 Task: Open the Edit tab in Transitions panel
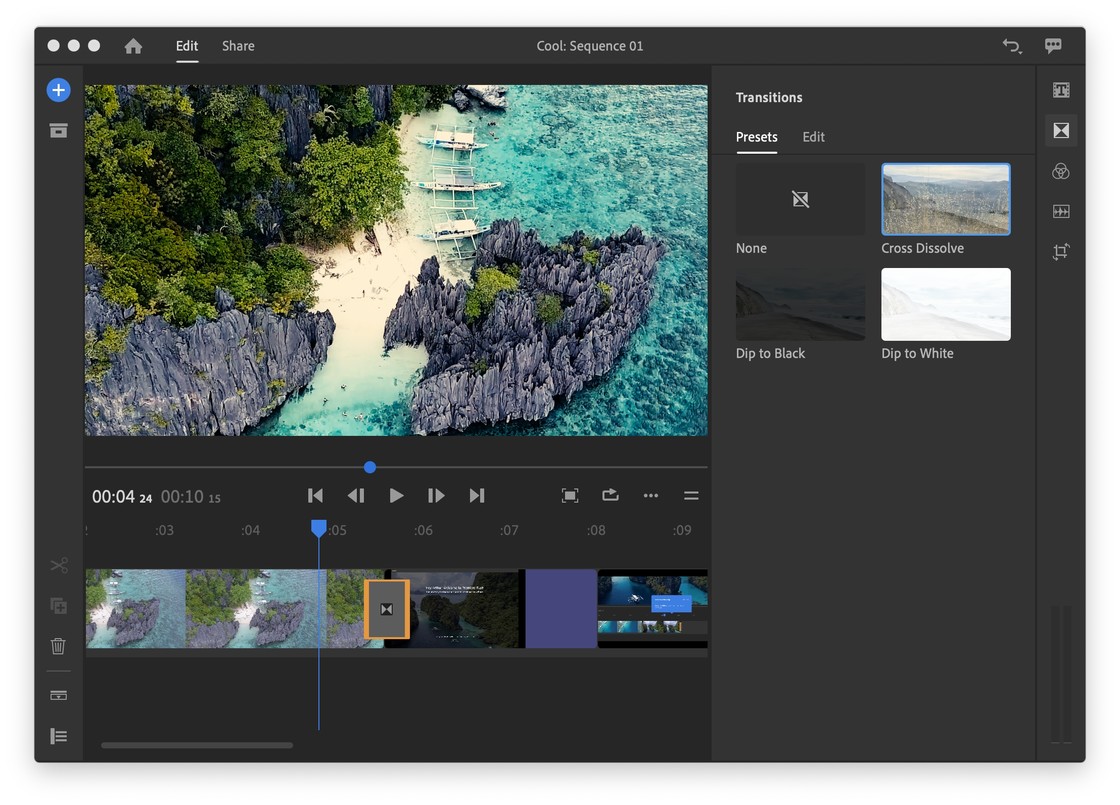[x=813, y=136]
